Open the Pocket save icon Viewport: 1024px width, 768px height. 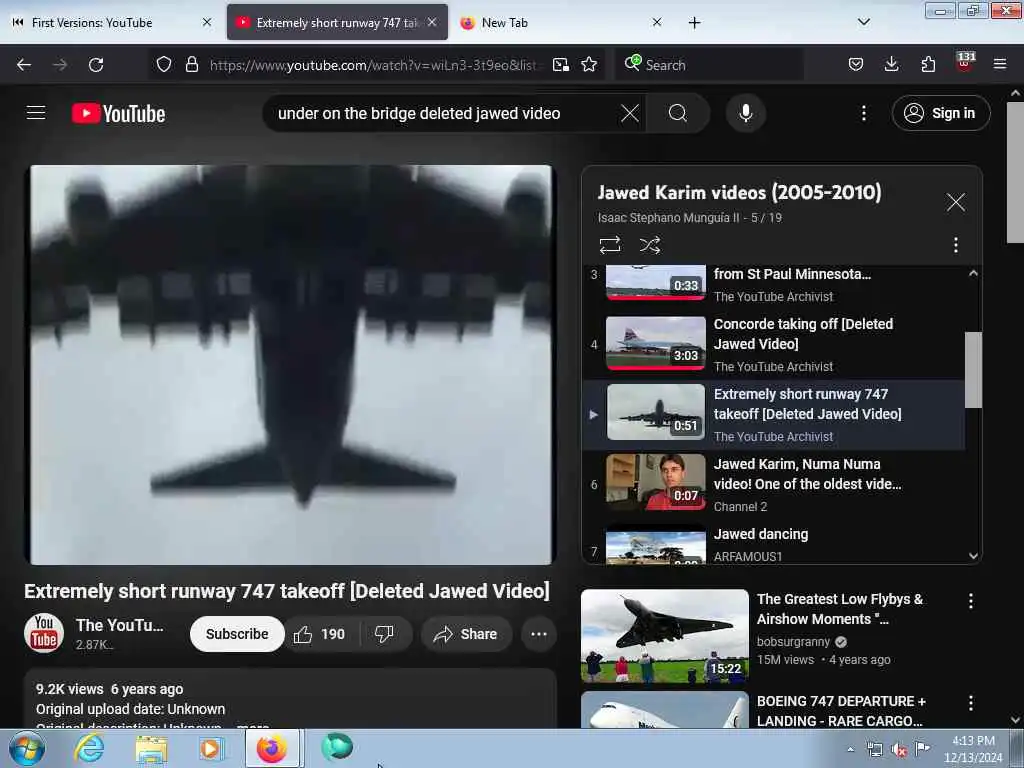click(856, 65)
